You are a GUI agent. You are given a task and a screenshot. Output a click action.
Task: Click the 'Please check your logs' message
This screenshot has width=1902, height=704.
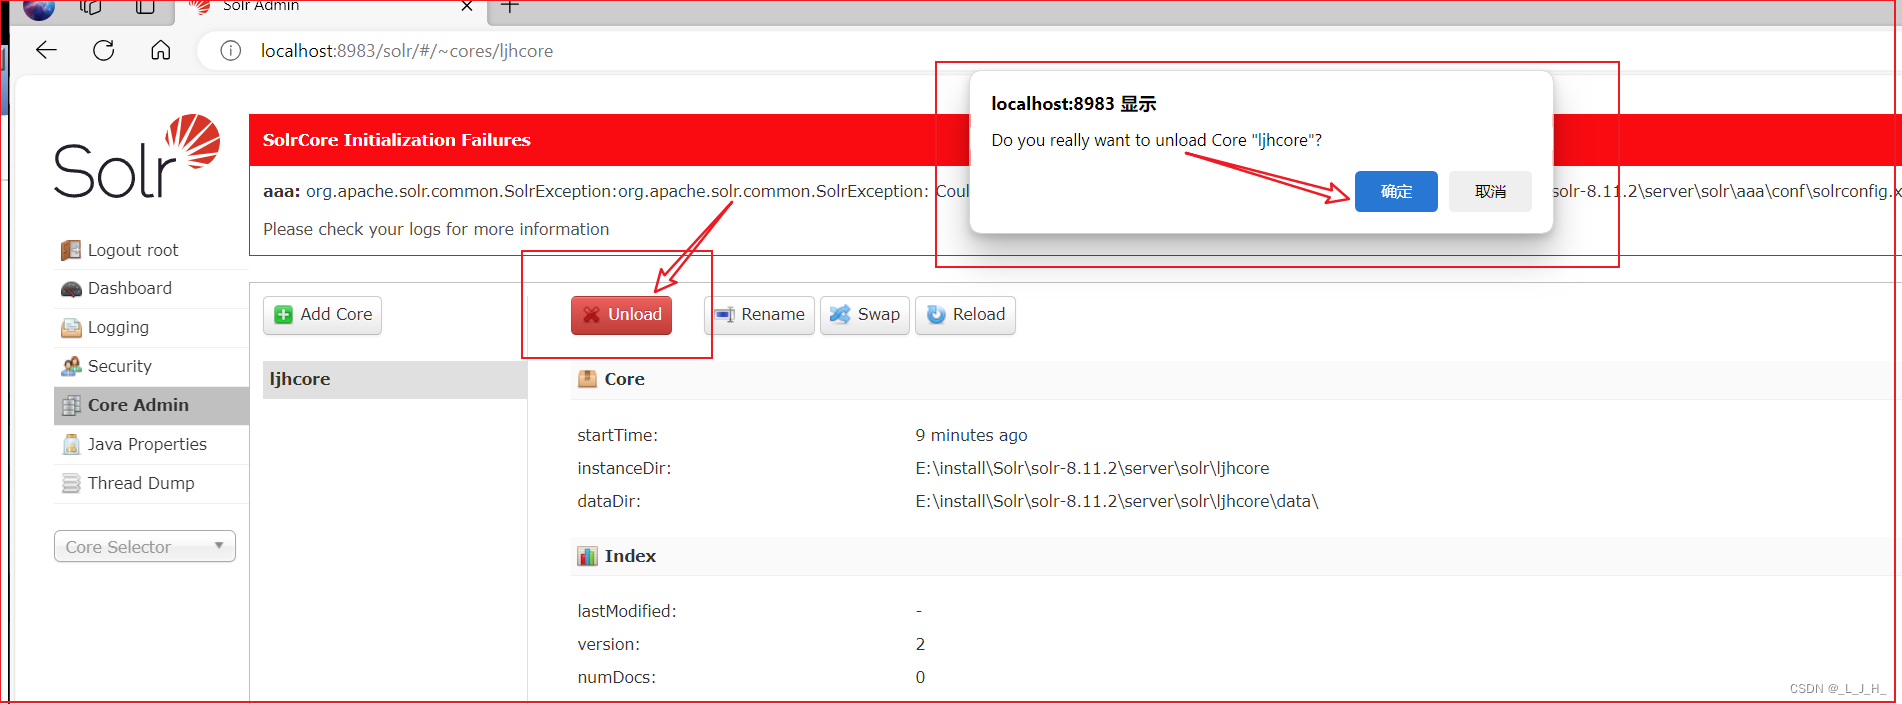436,230
